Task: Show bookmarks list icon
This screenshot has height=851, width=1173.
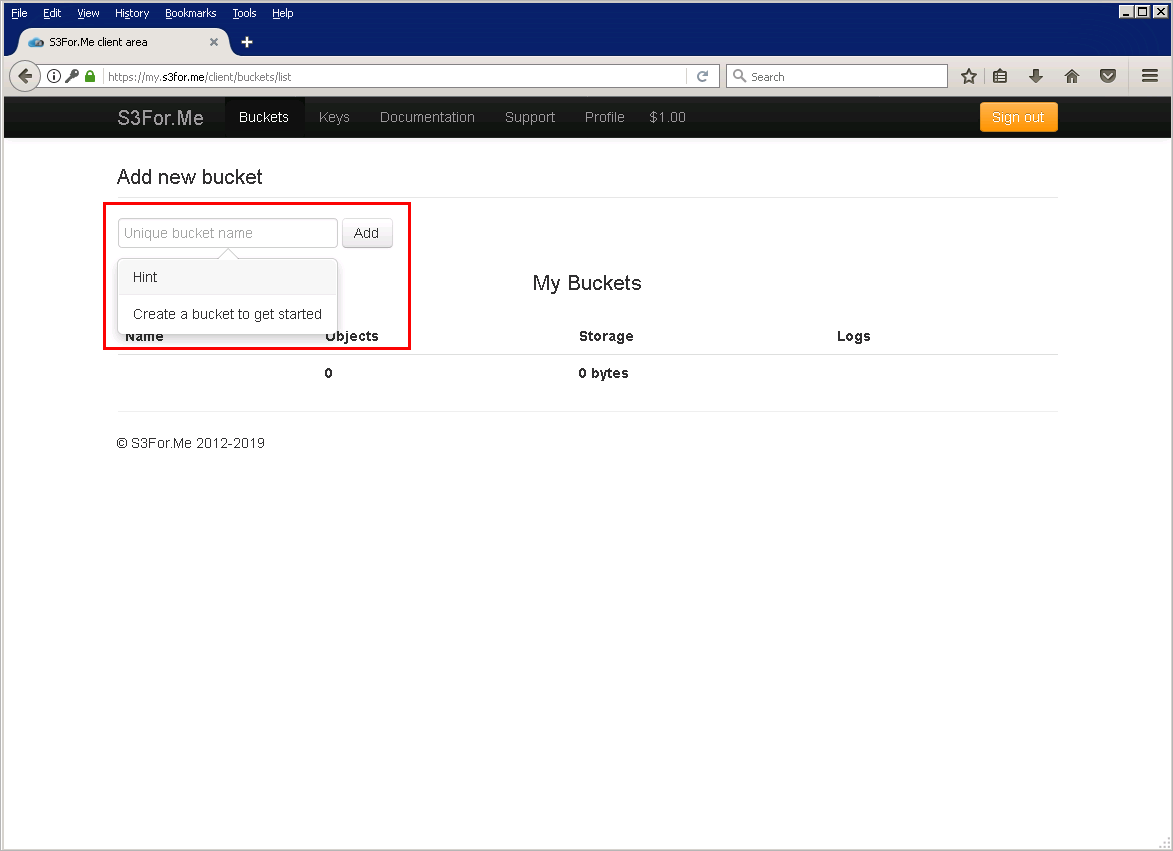Action: tap(1000, 76)
